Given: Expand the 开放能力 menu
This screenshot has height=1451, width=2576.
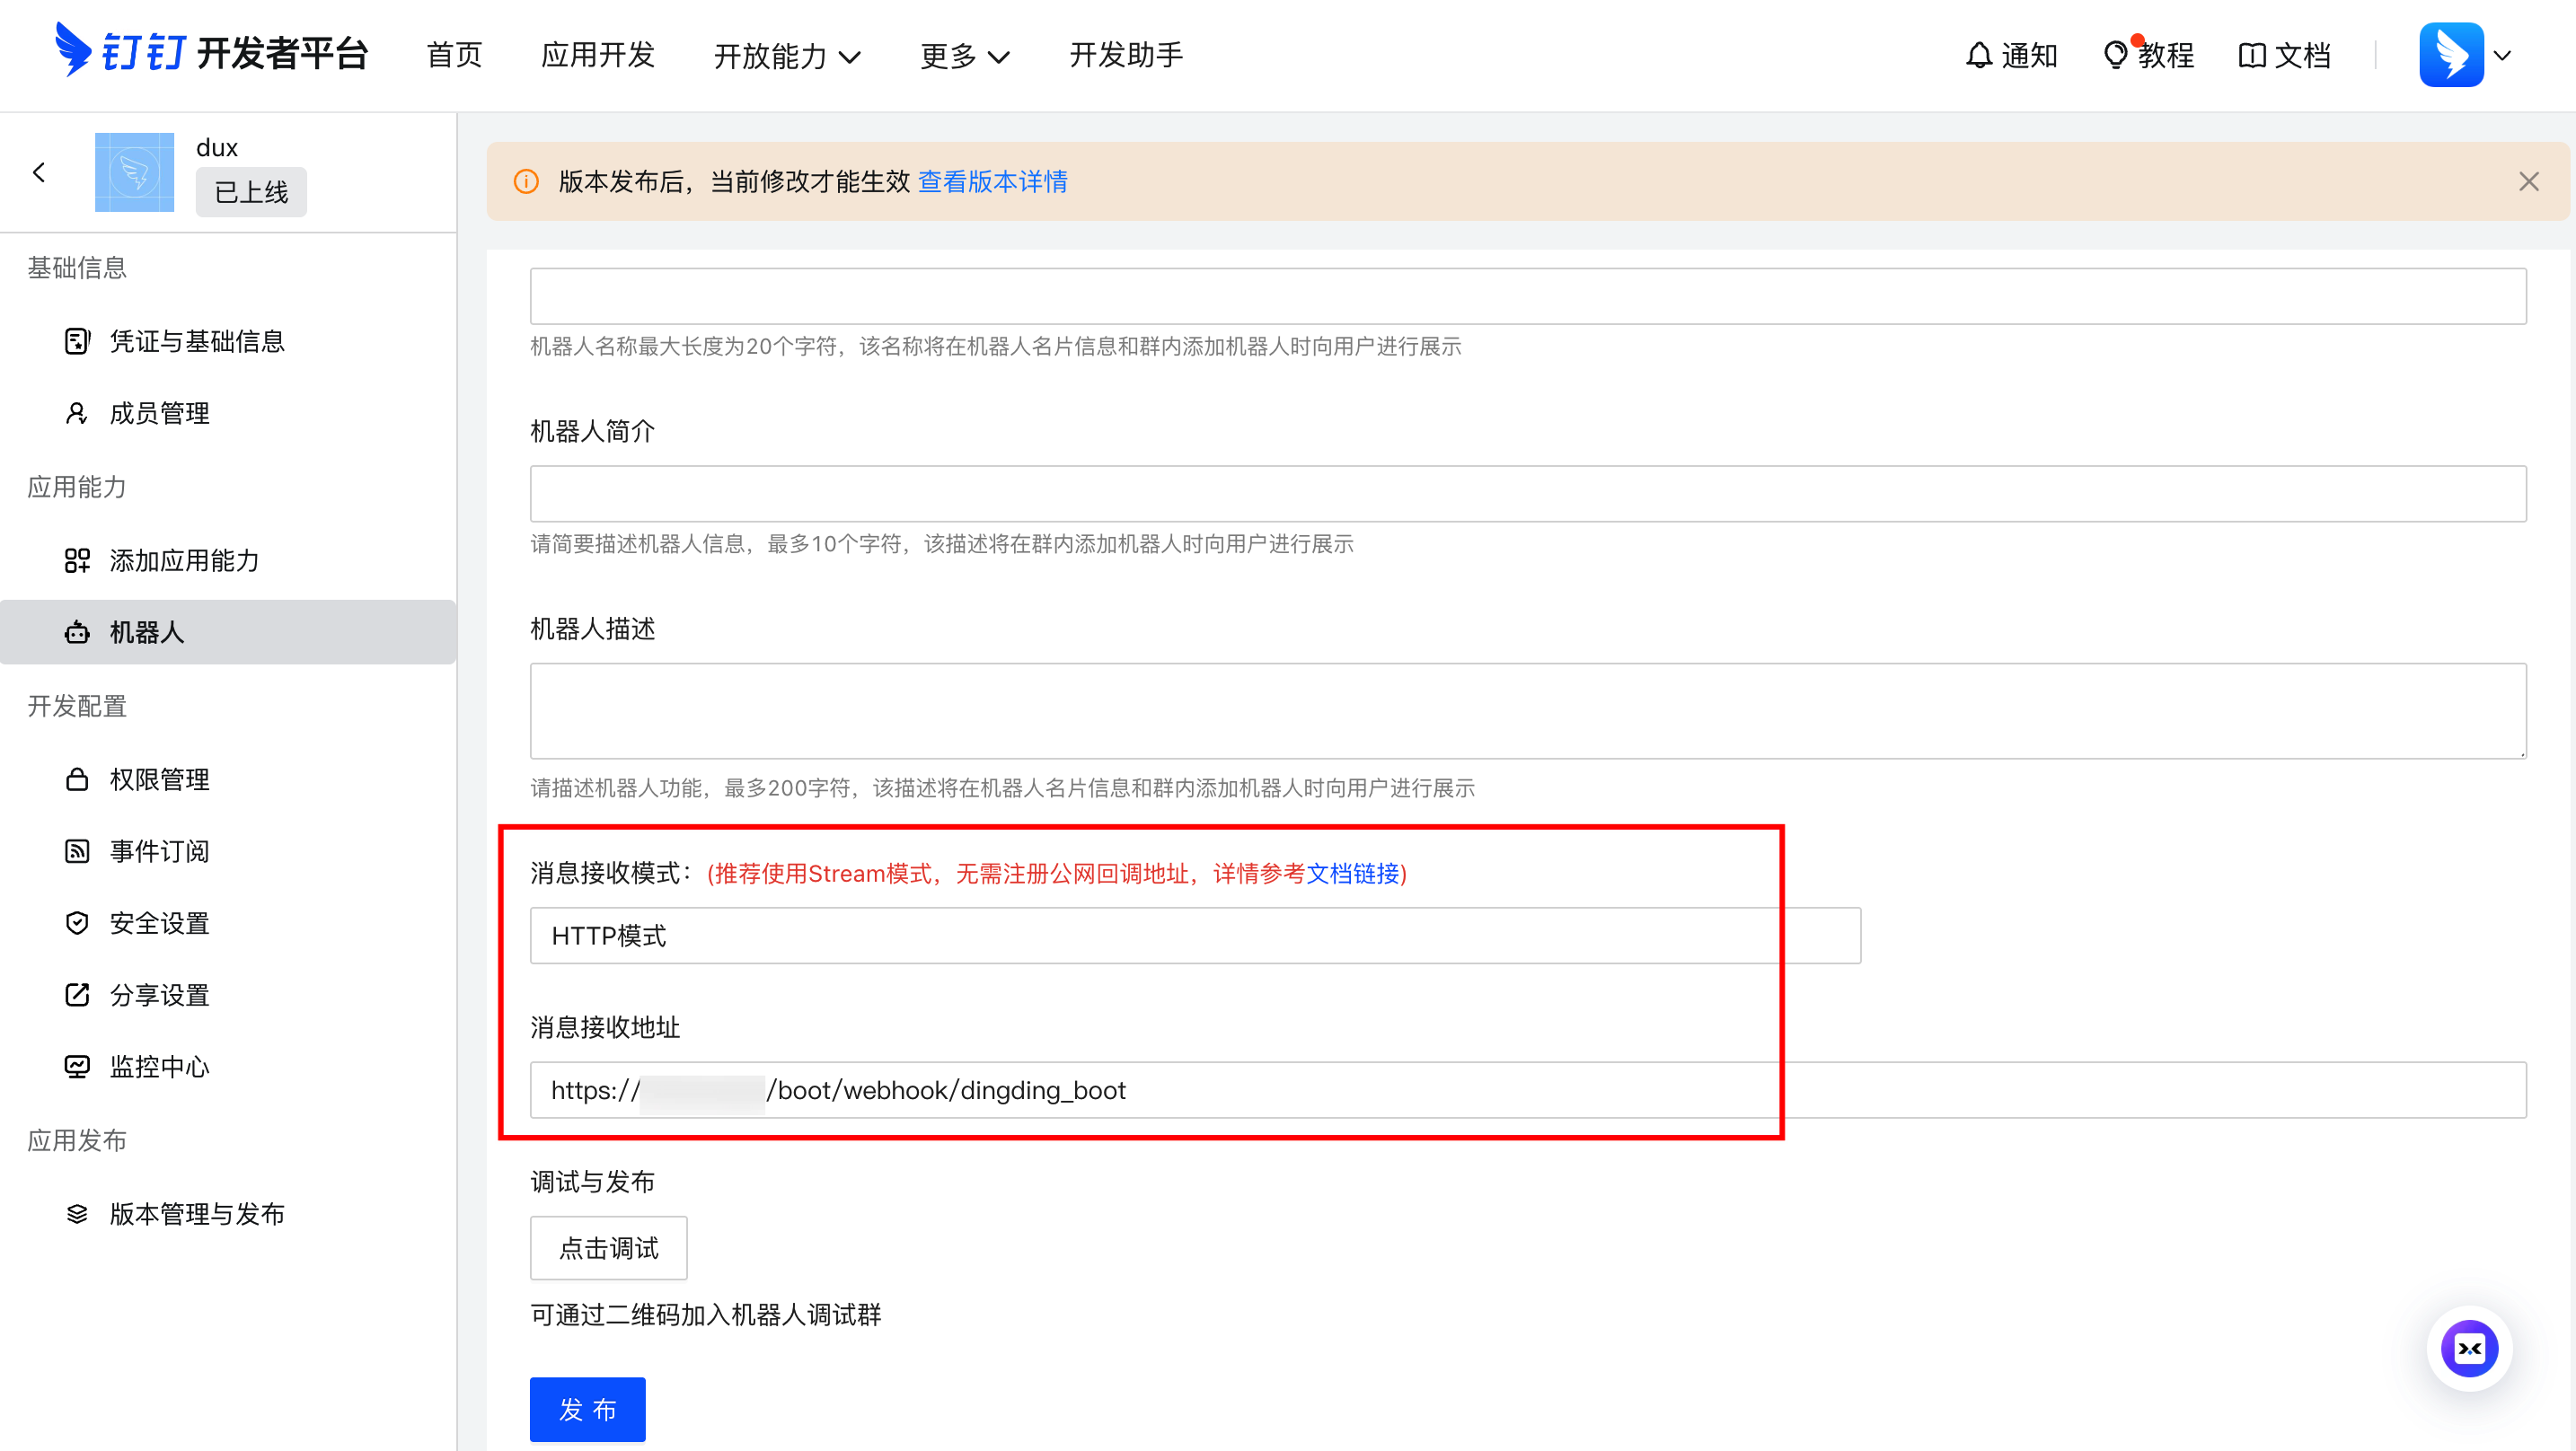Looking at the screenshot, I should pos(789,56).
